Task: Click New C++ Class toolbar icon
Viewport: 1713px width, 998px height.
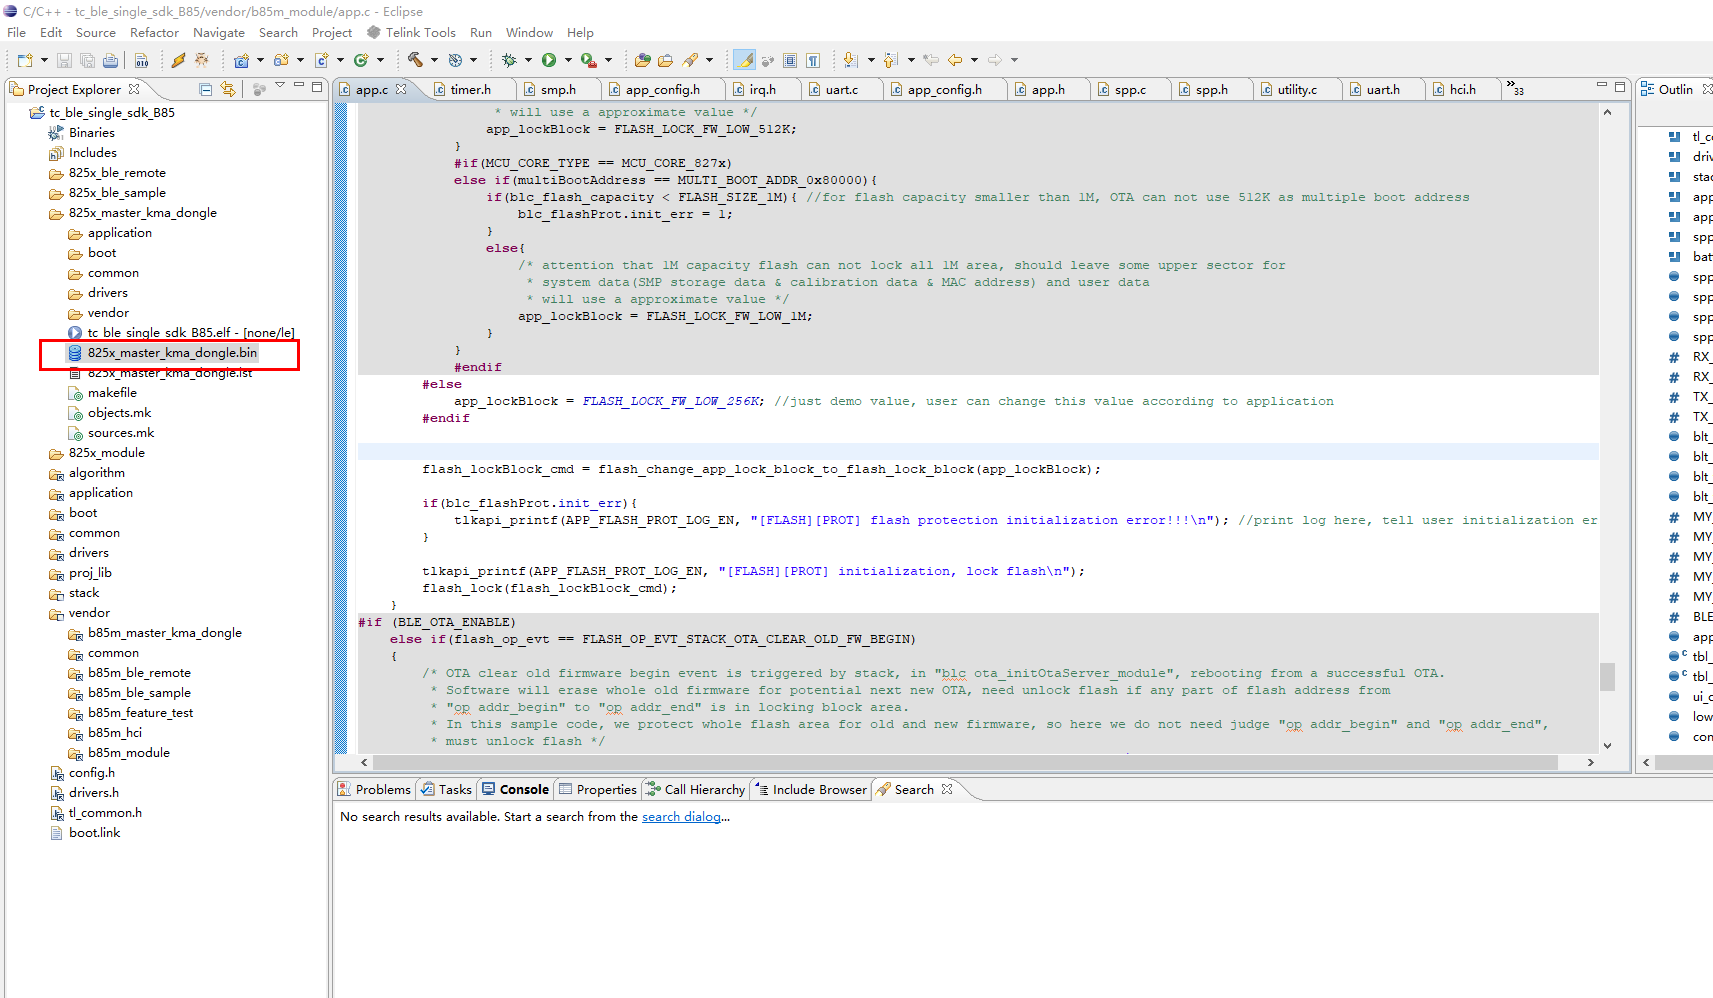Action: 361,60
